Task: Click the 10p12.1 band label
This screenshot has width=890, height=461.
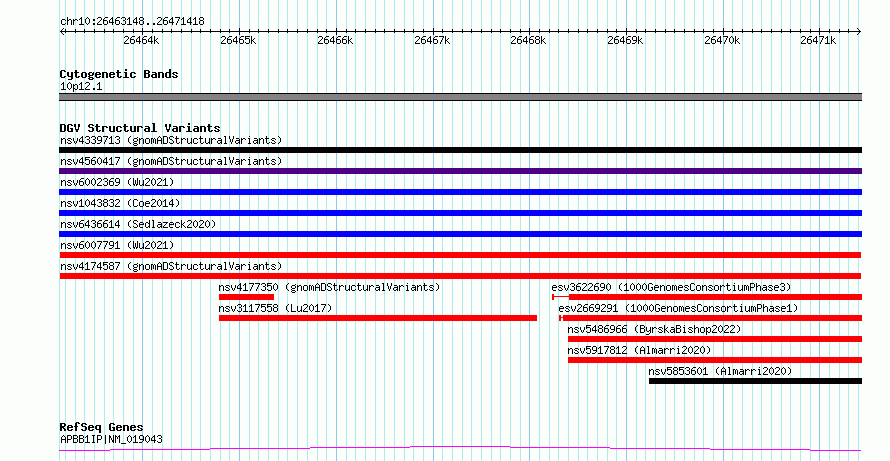Action: 81,87
